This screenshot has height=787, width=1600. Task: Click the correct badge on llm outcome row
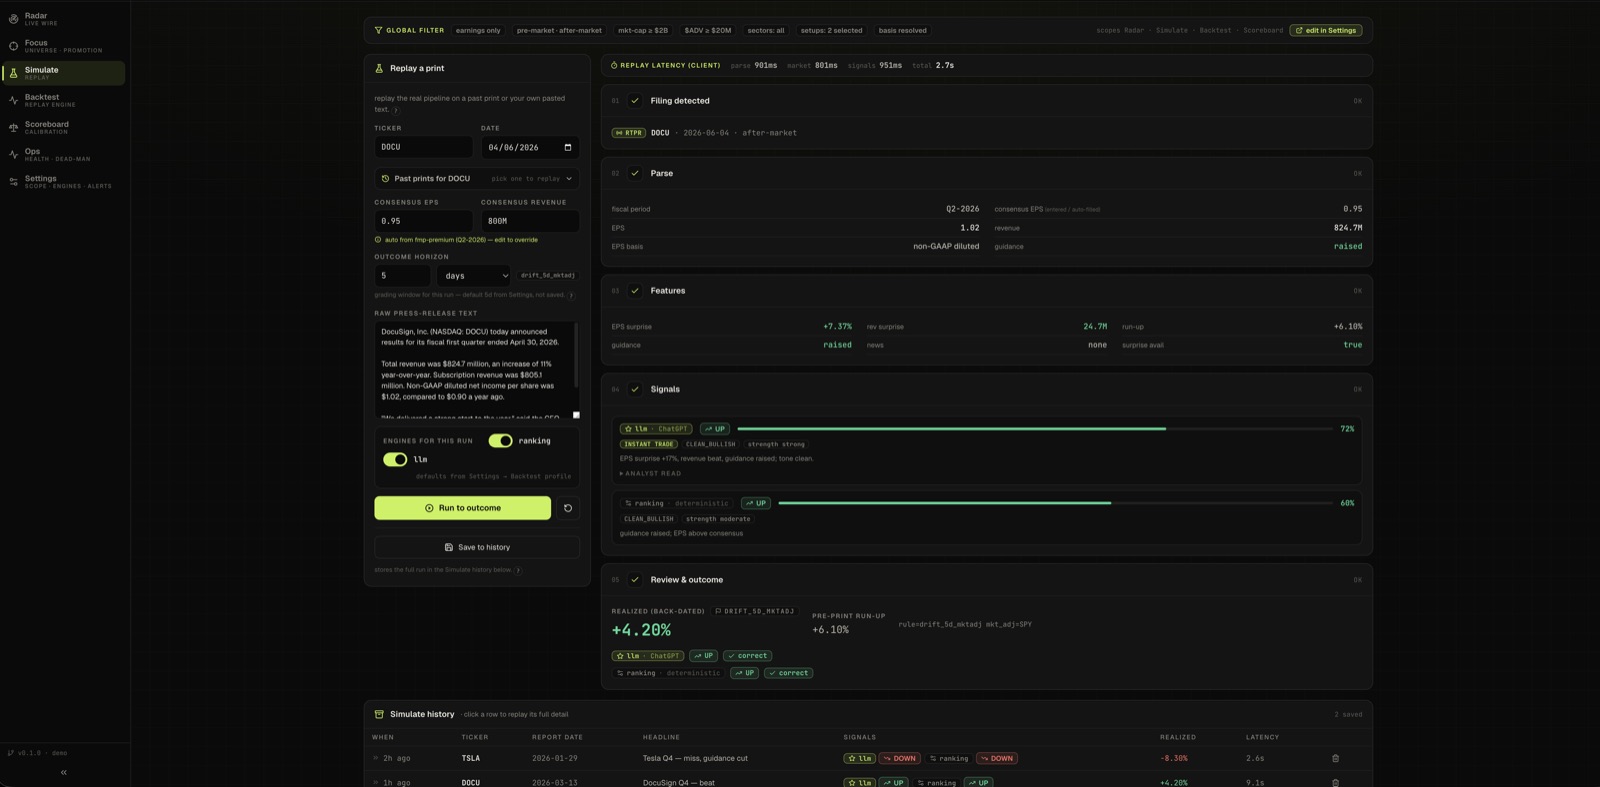[748, 656]
